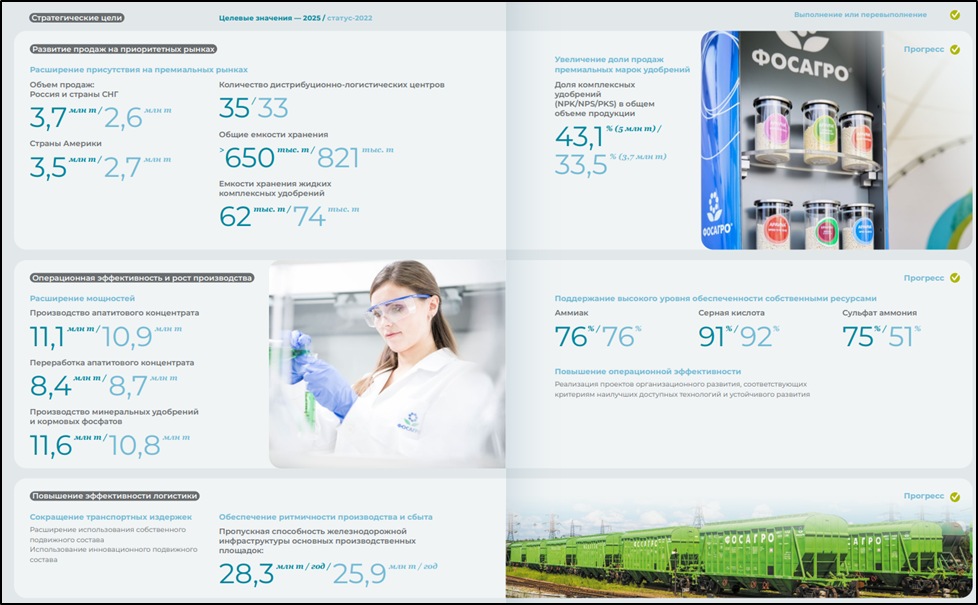This screenshot has height=605, width=978.
Task: Click the 'Прогресс' checkmark in the operational efficiency section
Action: (x=955, y=278)
